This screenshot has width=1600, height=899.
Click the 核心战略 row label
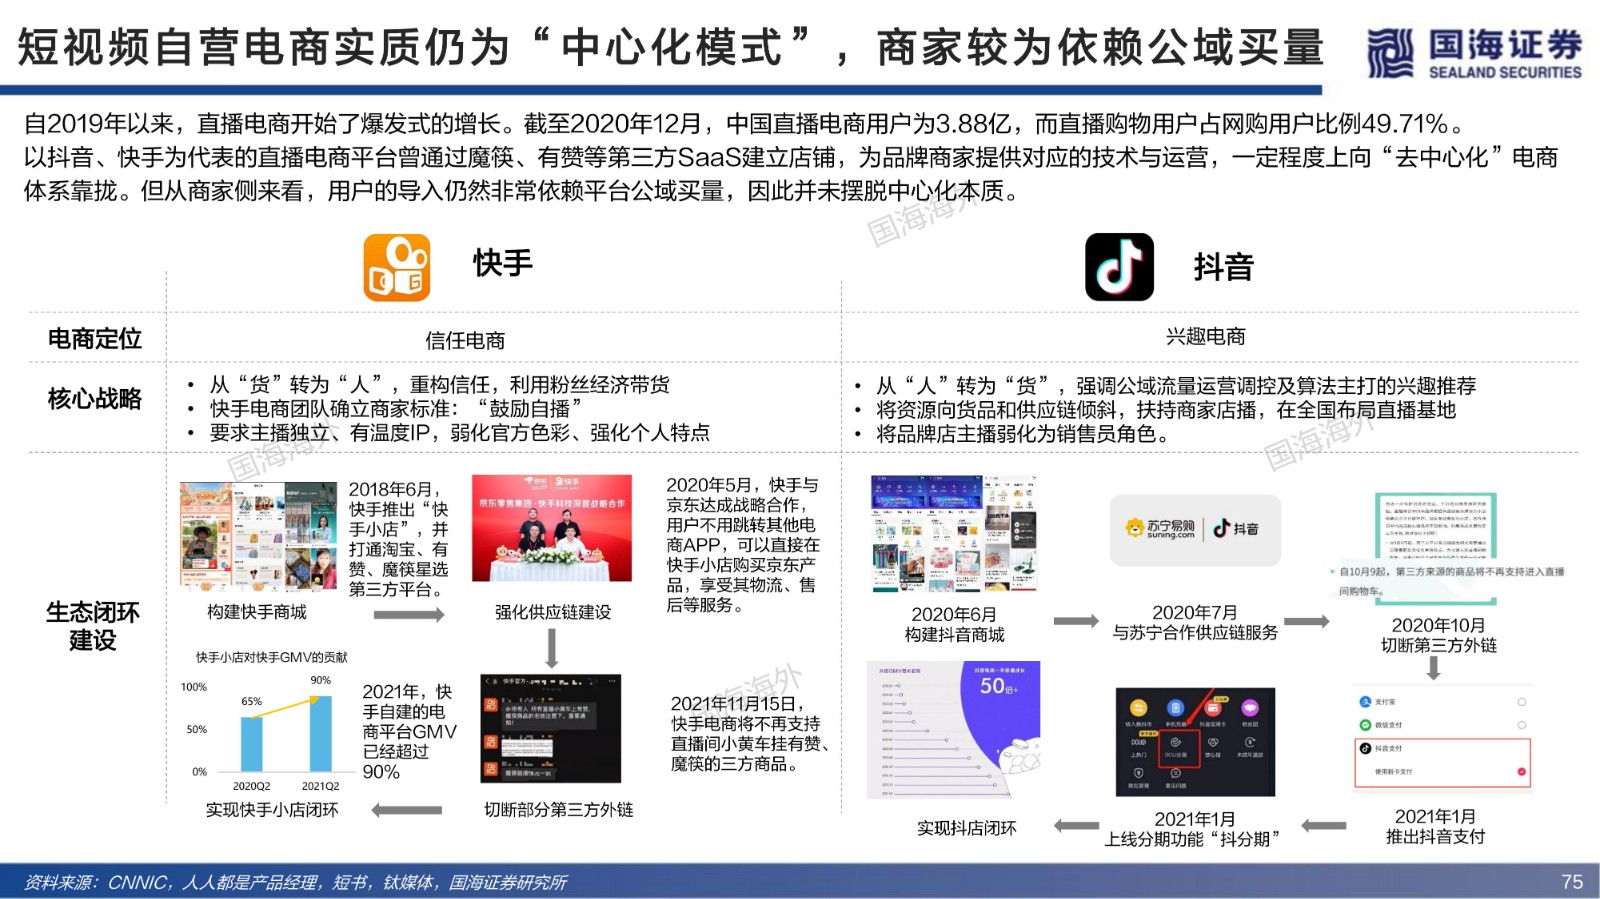pyautogui.click(x=95, y=399)
